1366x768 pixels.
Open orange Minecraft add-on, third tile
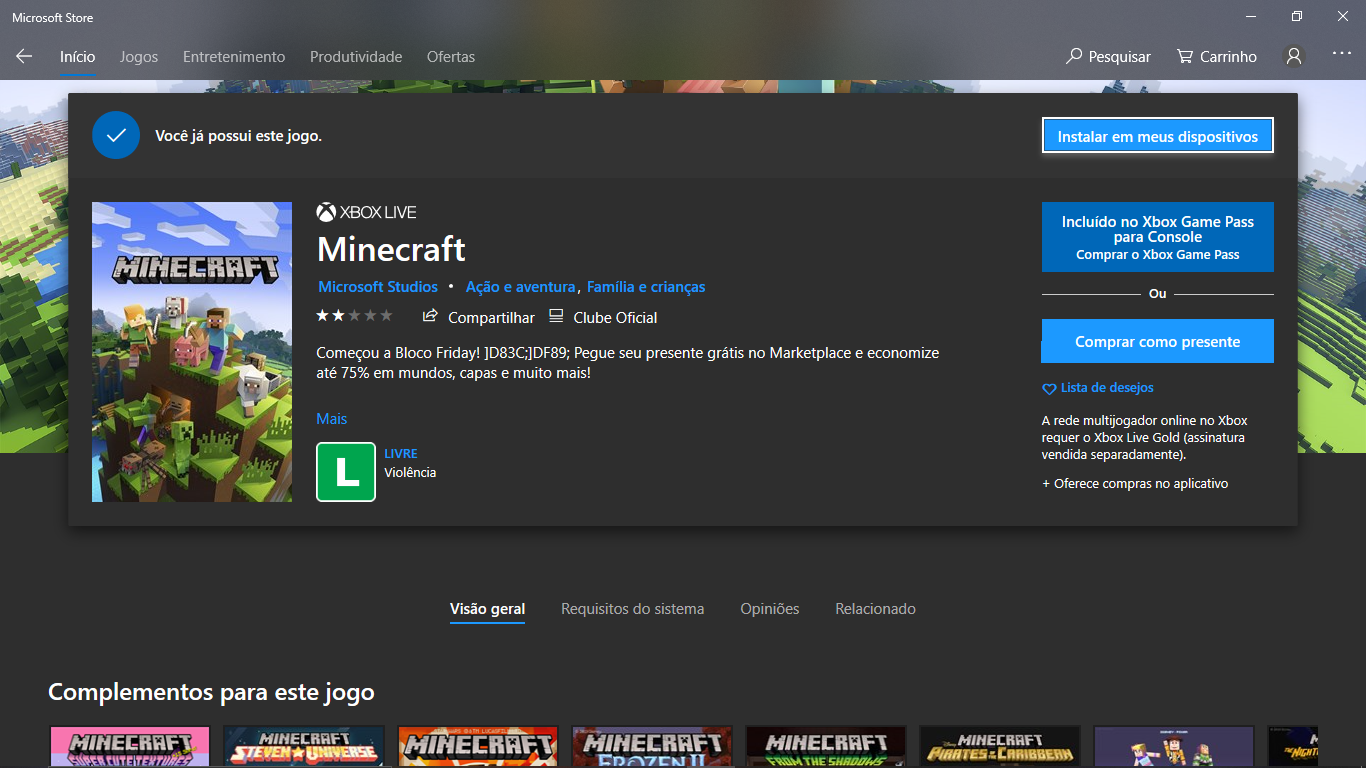478,747
